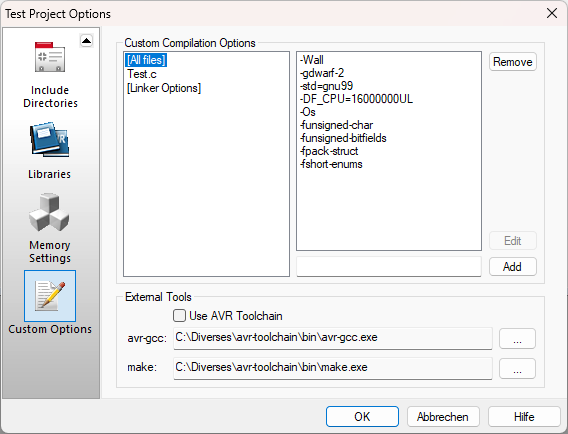This screenshot has height=434, width=568.
Task: Select [All files] in file list
Action: point(146,60)
